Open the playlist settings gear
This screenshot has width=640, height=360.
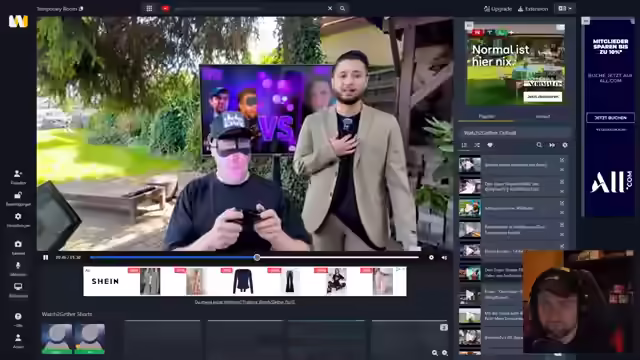coord(565,145)
